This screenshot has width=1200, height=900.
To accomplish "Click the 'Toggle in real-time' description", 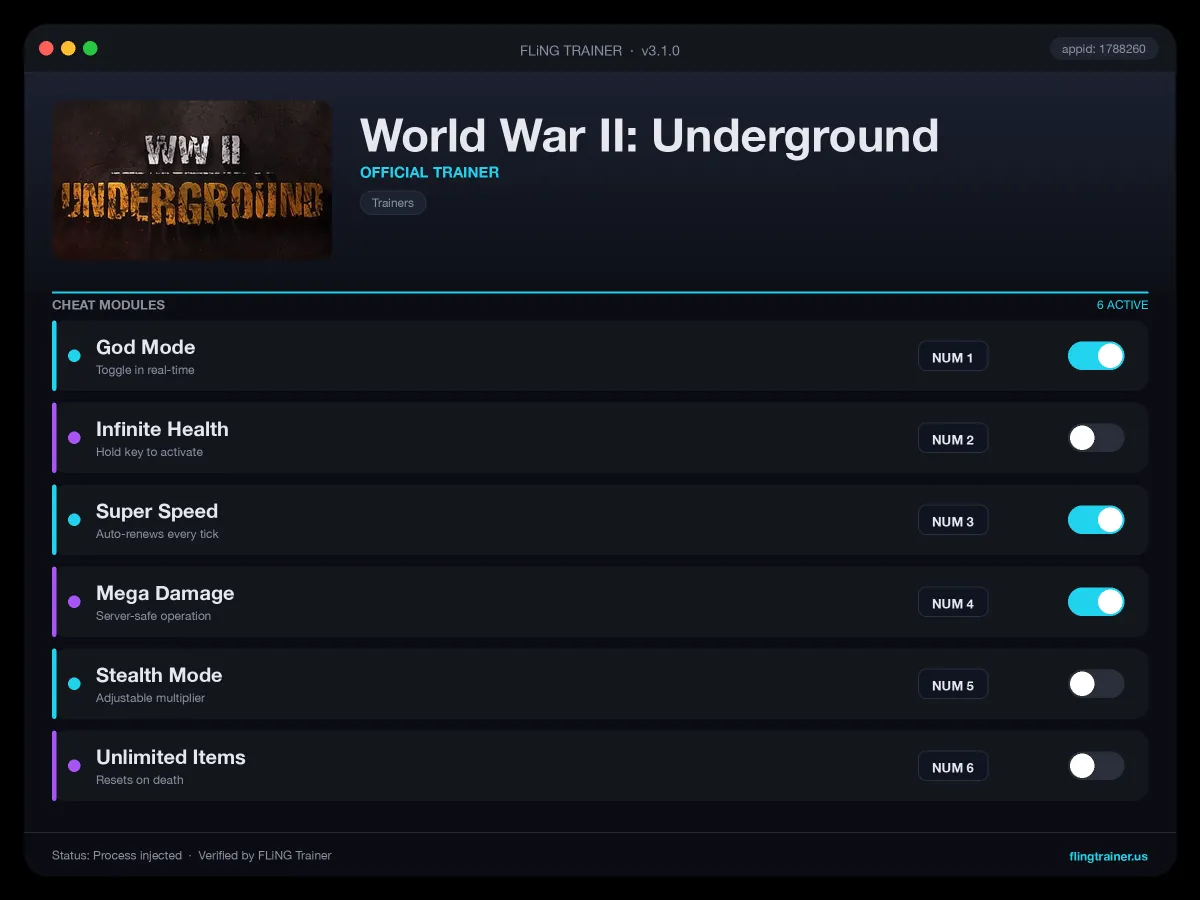I will [x=145, y=370].
